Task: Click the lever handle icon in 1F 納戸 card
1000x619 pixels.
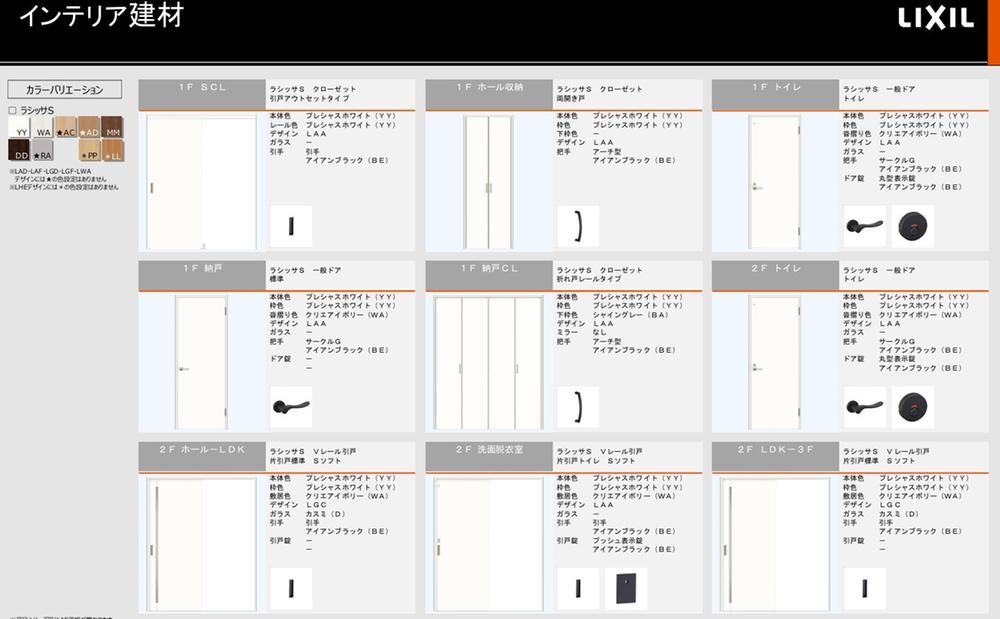Action: (291, 407)
